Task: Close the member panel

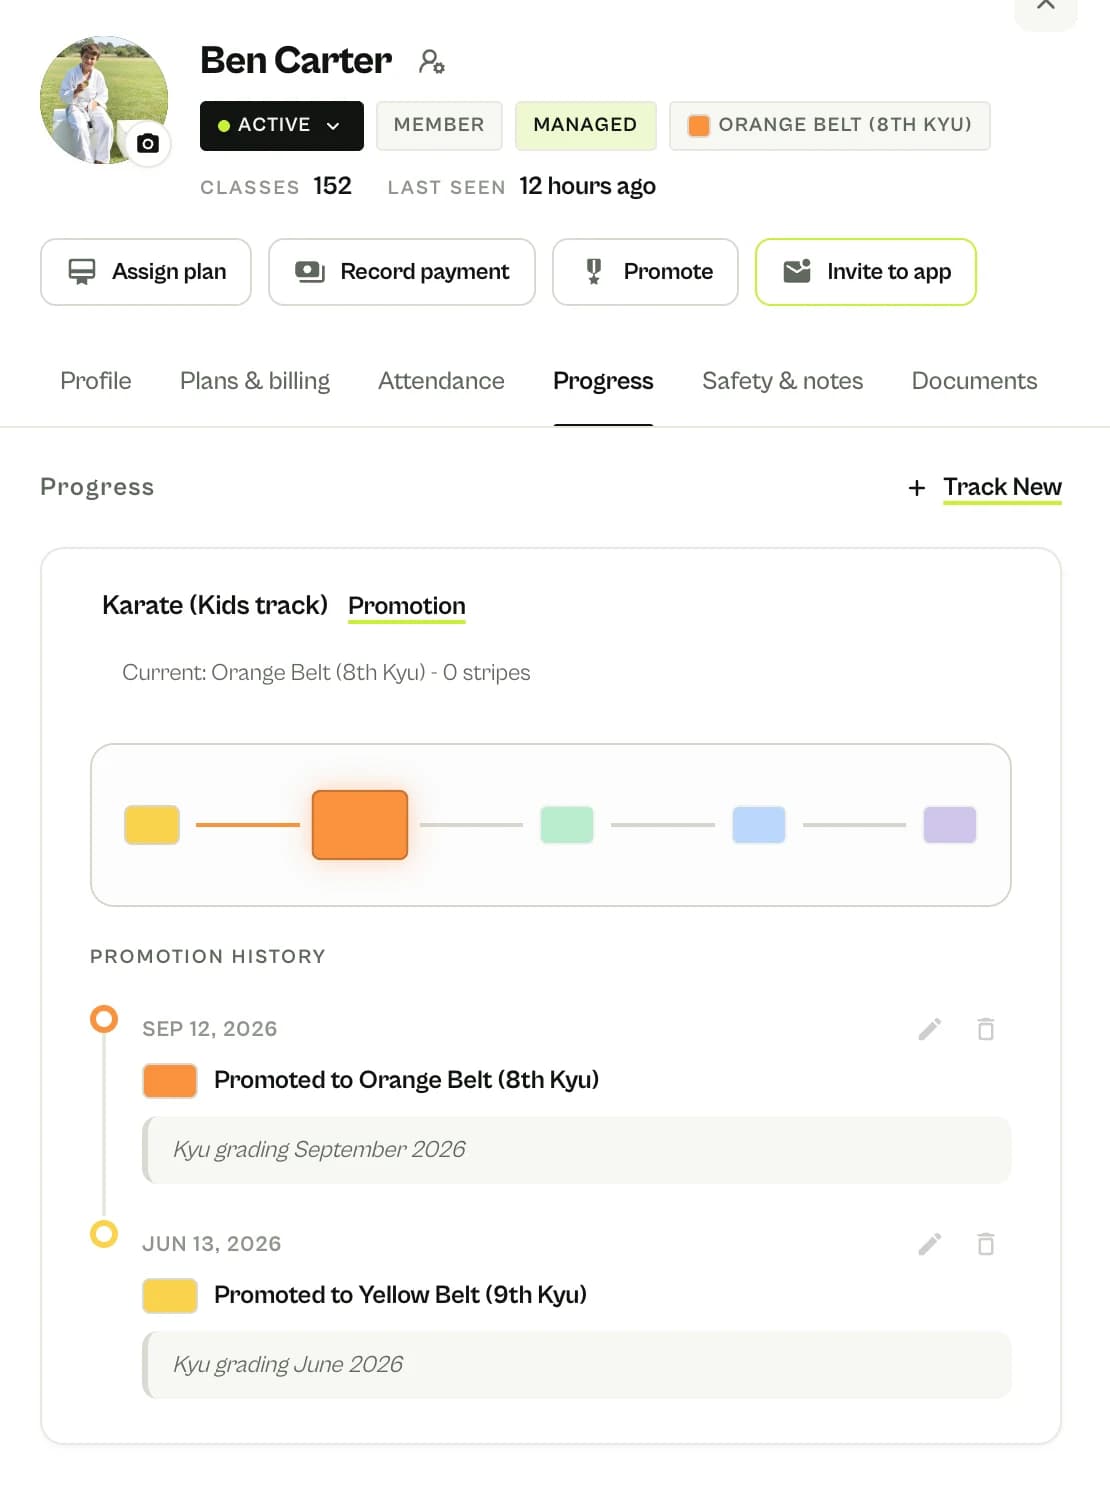Action: [1046, 8]
